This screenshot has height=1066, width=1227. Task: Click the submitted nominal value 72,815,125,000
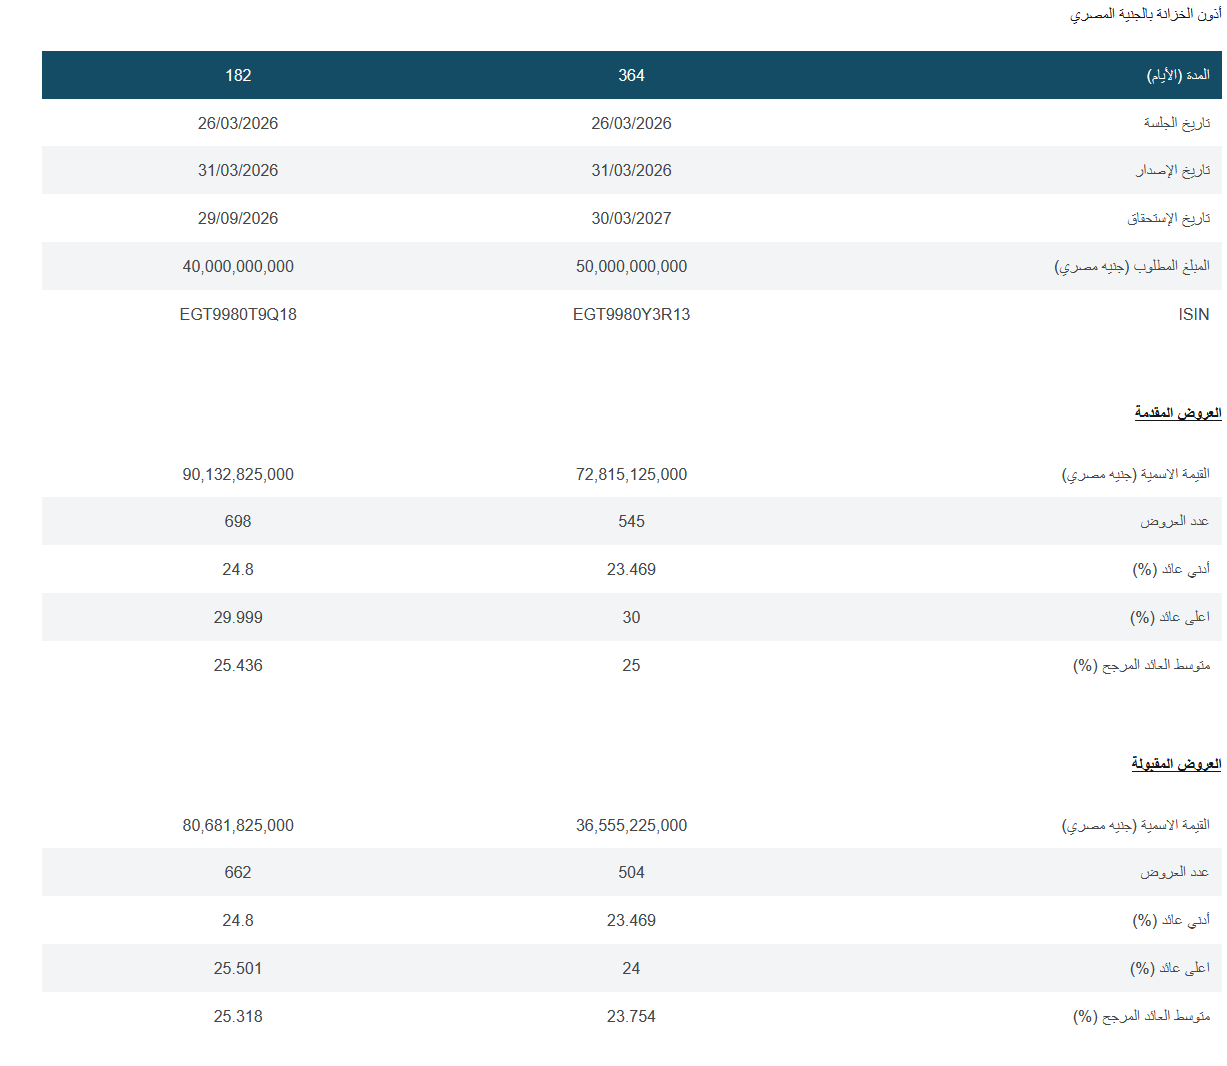point(631,475)
